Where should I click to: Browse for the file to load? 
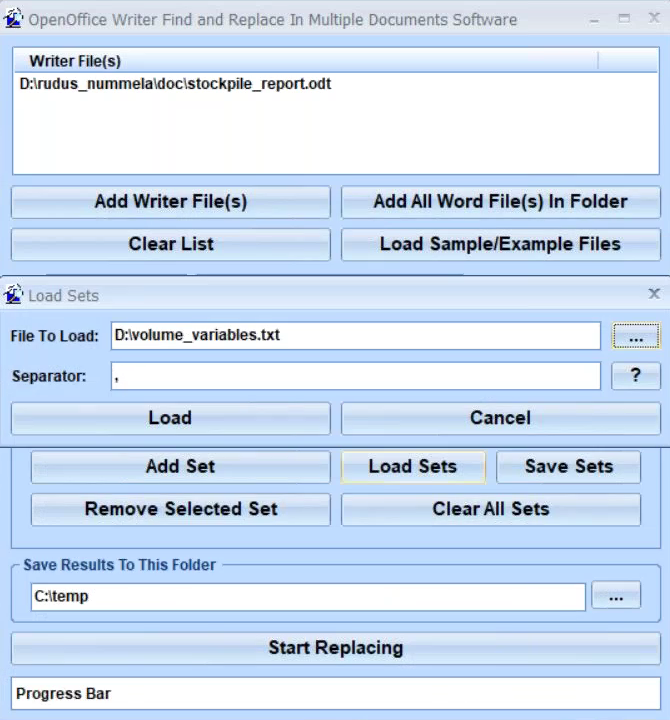coord(636,336)
